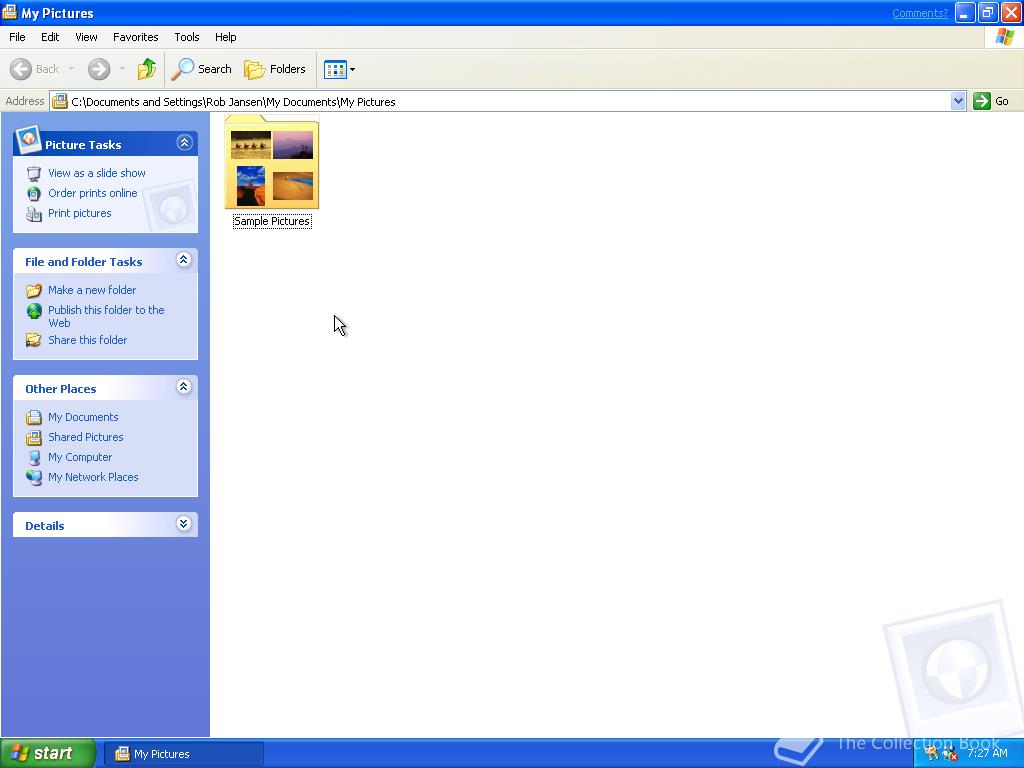Click the slide show icon
1024x768 pixels.
[x=34, y=174]
